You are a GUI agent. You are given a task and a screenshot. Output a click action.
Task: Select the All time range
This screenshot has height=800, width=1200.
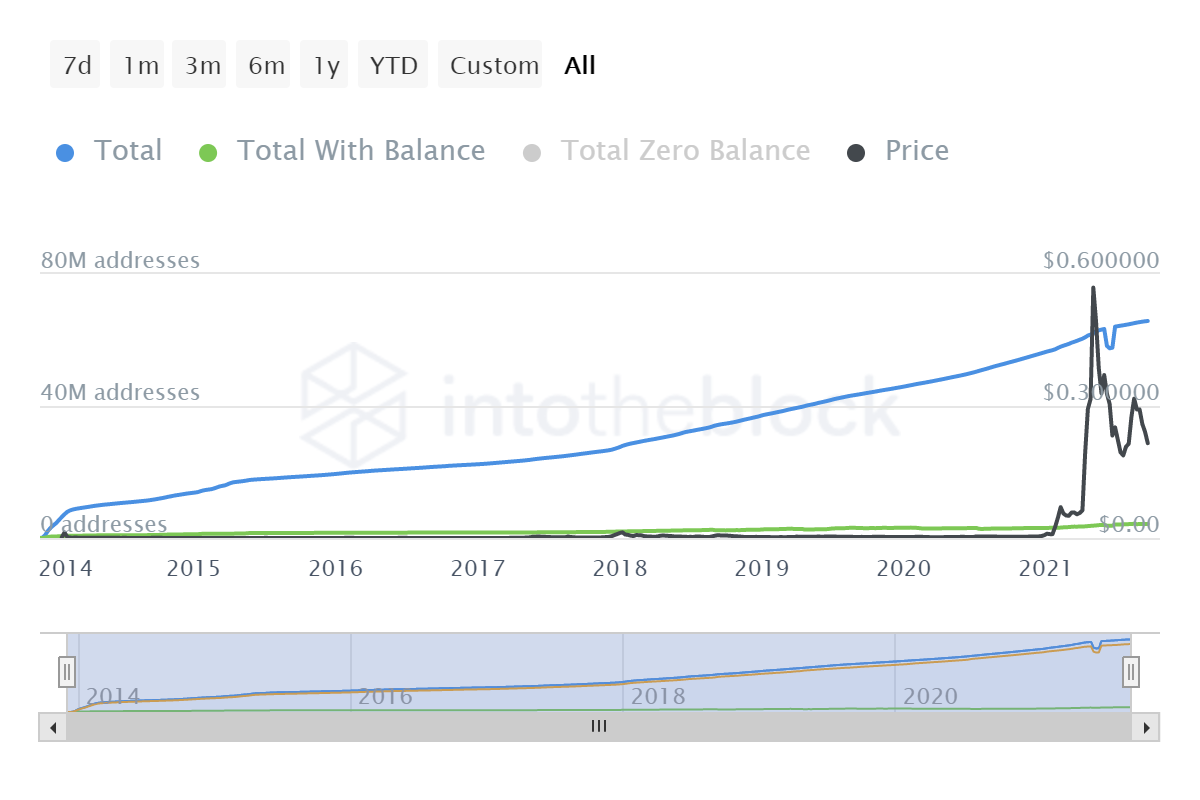580,66
